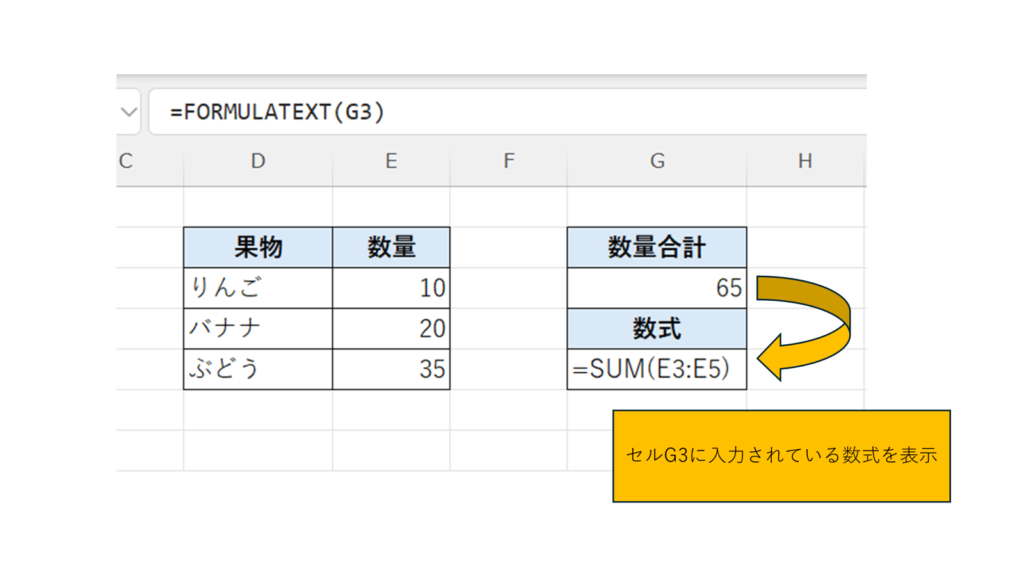Open the Name Box dropdown chevron
Screen dimensions: 1024x576
[128, 112]
